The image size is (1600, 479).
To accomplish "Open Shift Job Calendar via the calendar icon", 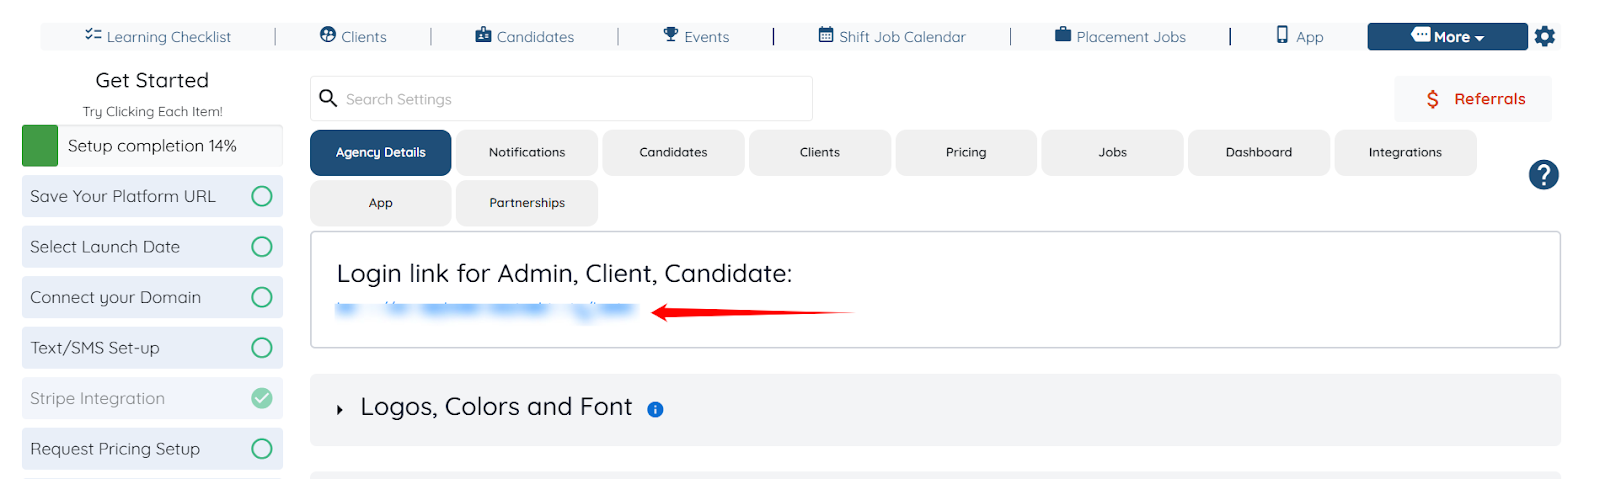I will (826, 35).
